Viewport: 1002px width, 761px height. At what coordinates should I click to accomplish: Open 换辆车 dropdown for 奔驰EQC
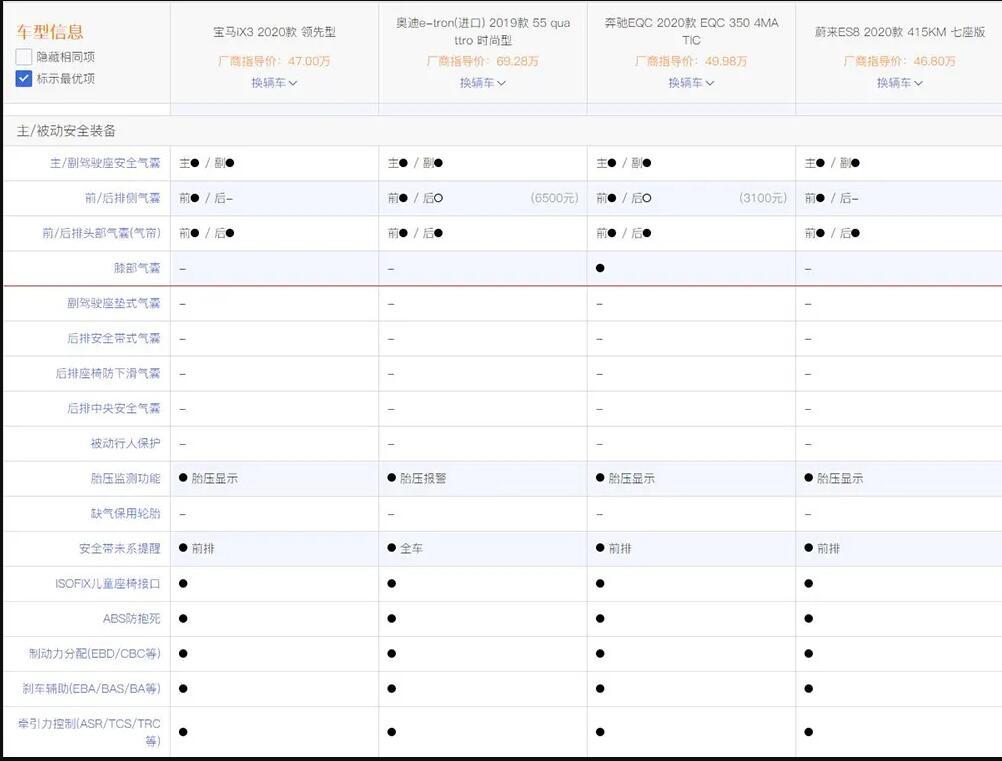click(691, 83)
